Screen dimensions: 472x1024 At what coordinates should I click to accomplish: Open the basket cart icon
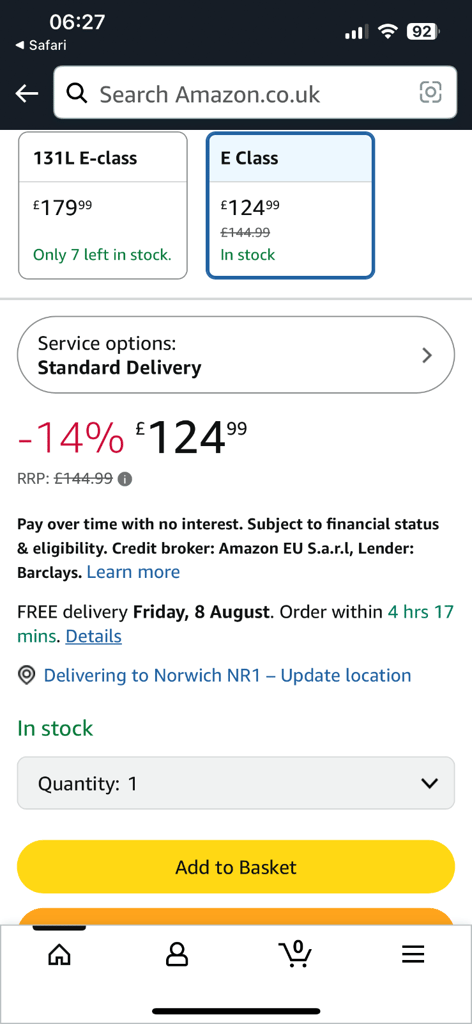tap(294, 953)
